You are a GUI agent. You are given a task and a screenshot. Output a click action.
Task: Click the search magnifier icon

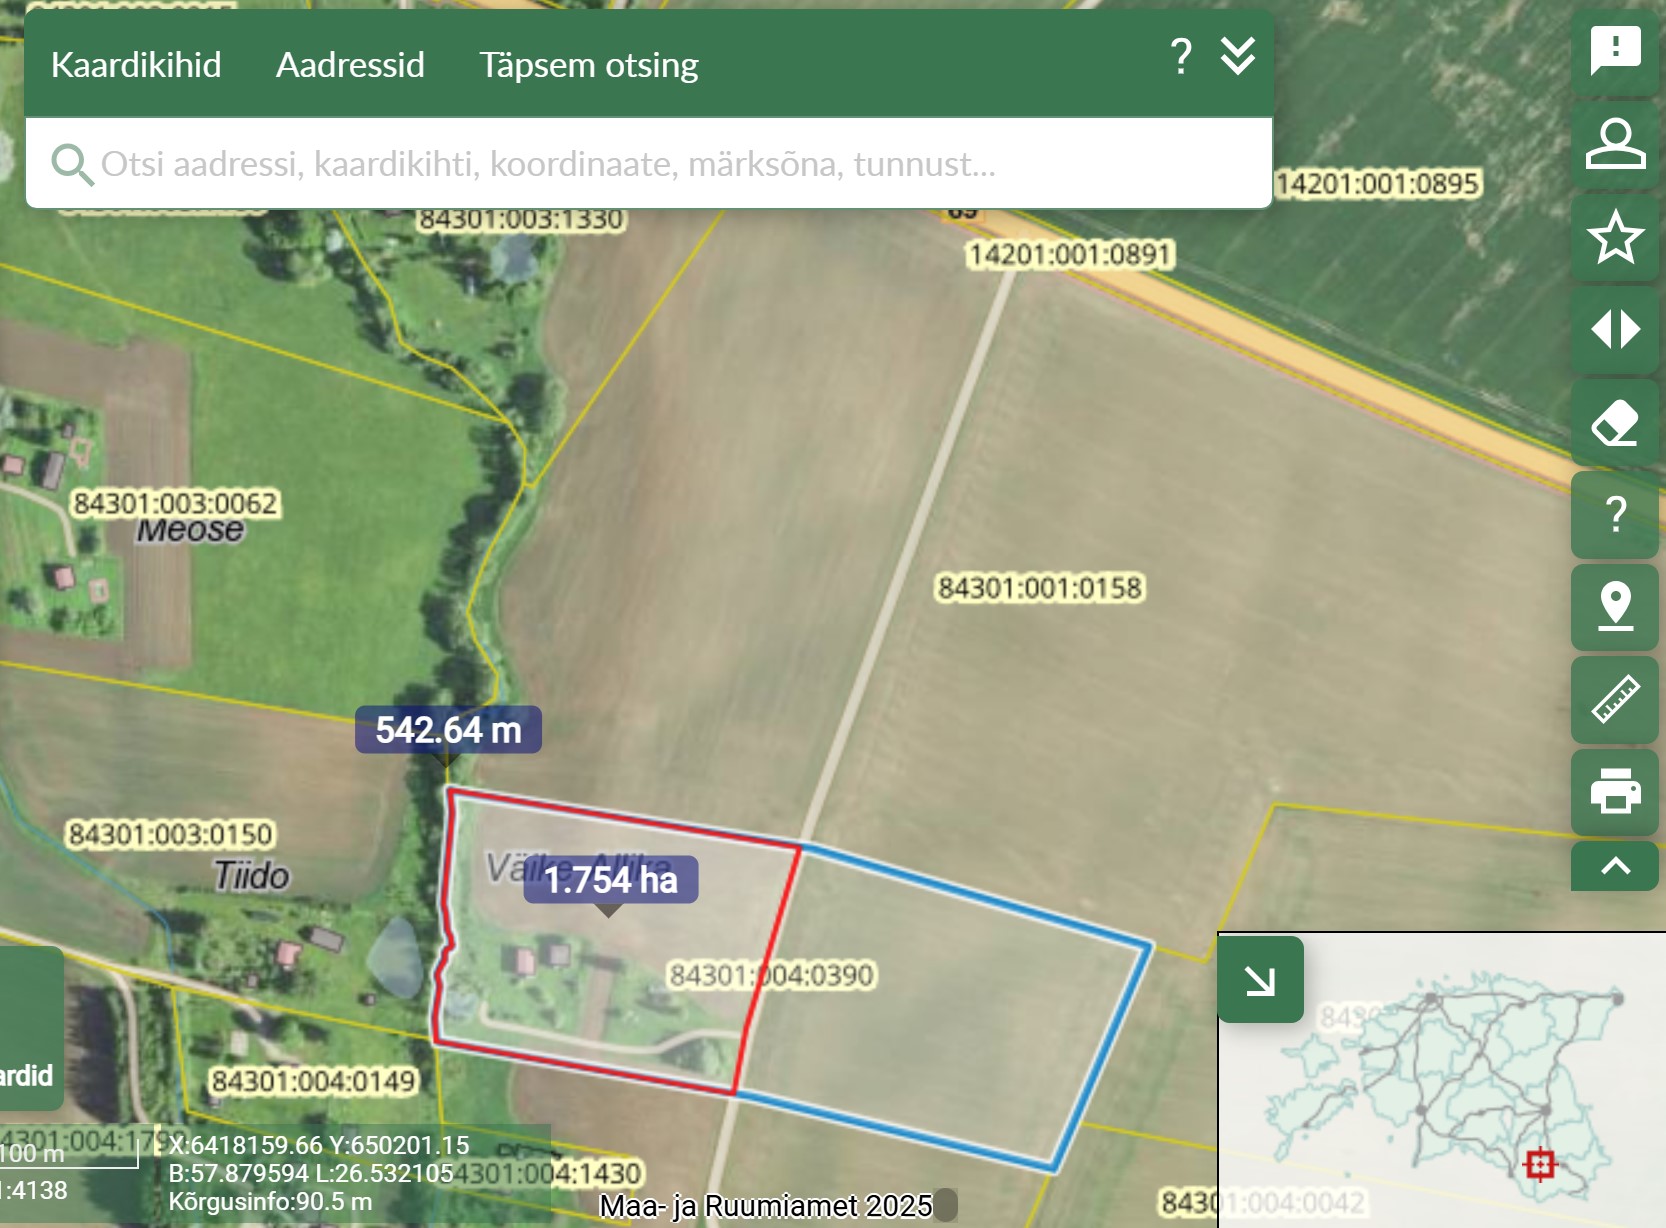coord(72,165)
